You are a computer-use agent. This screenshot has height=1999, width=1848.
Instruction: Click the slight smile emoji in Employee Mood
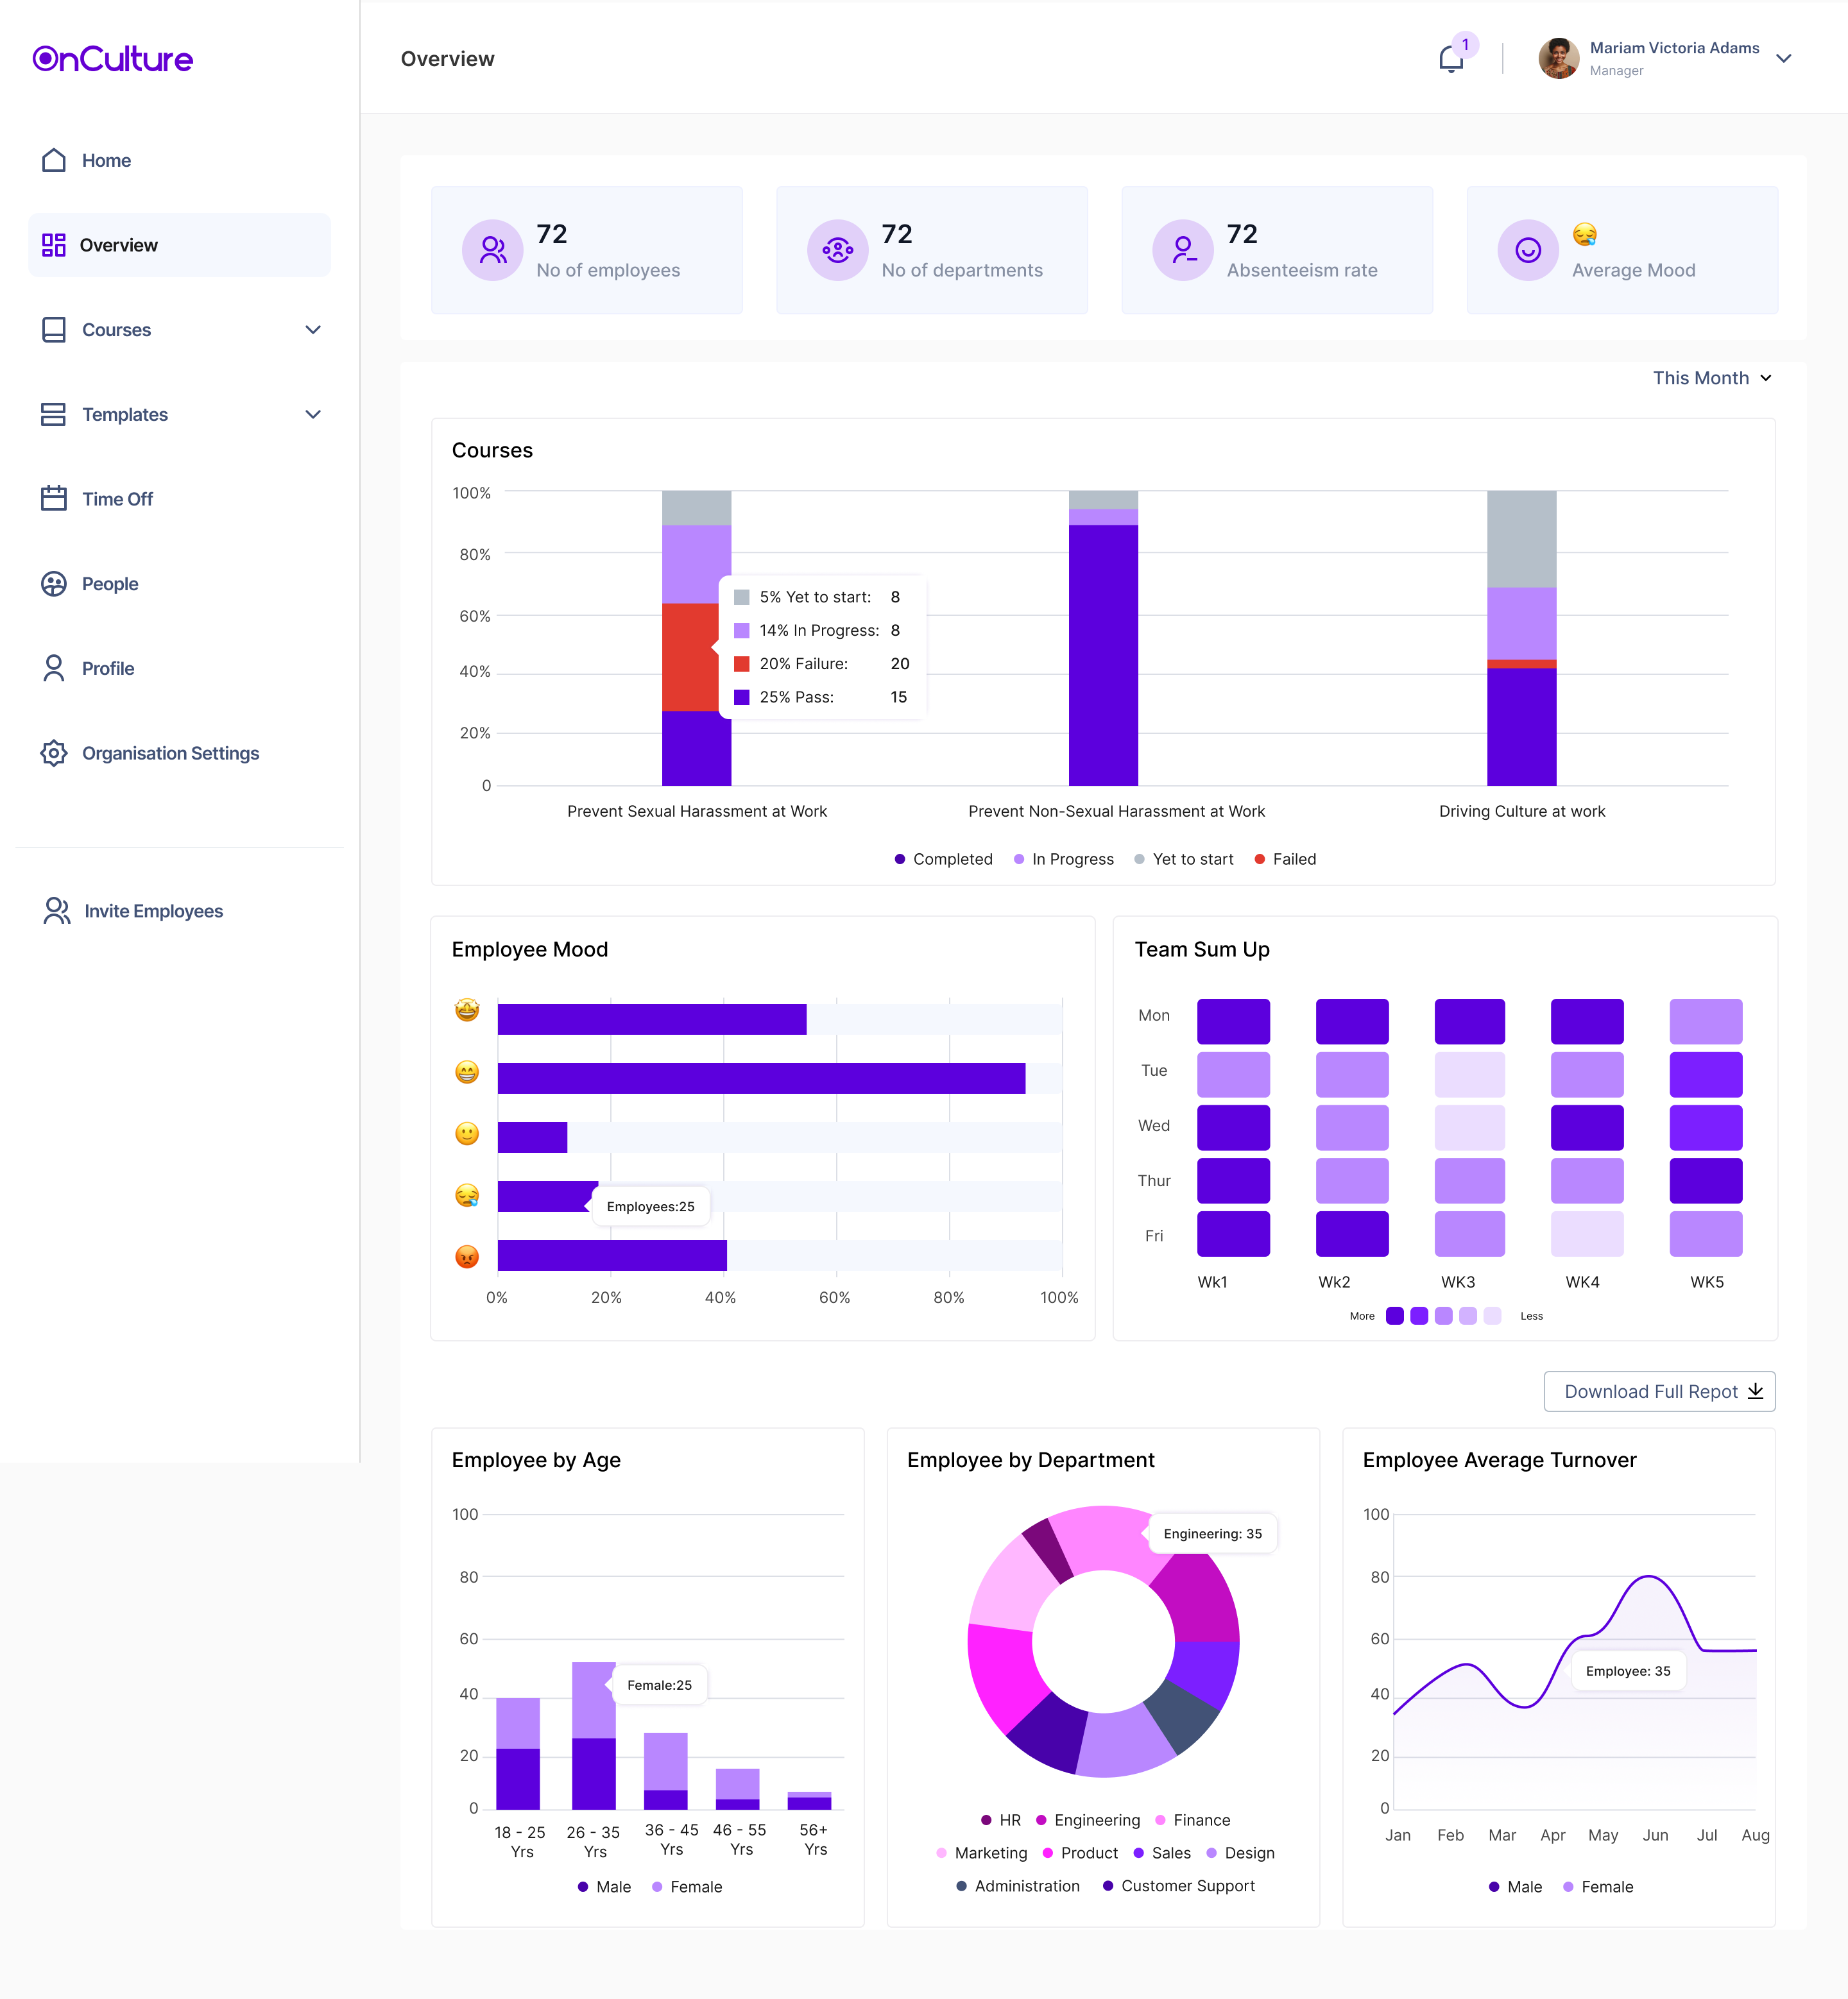(467, 1134)
